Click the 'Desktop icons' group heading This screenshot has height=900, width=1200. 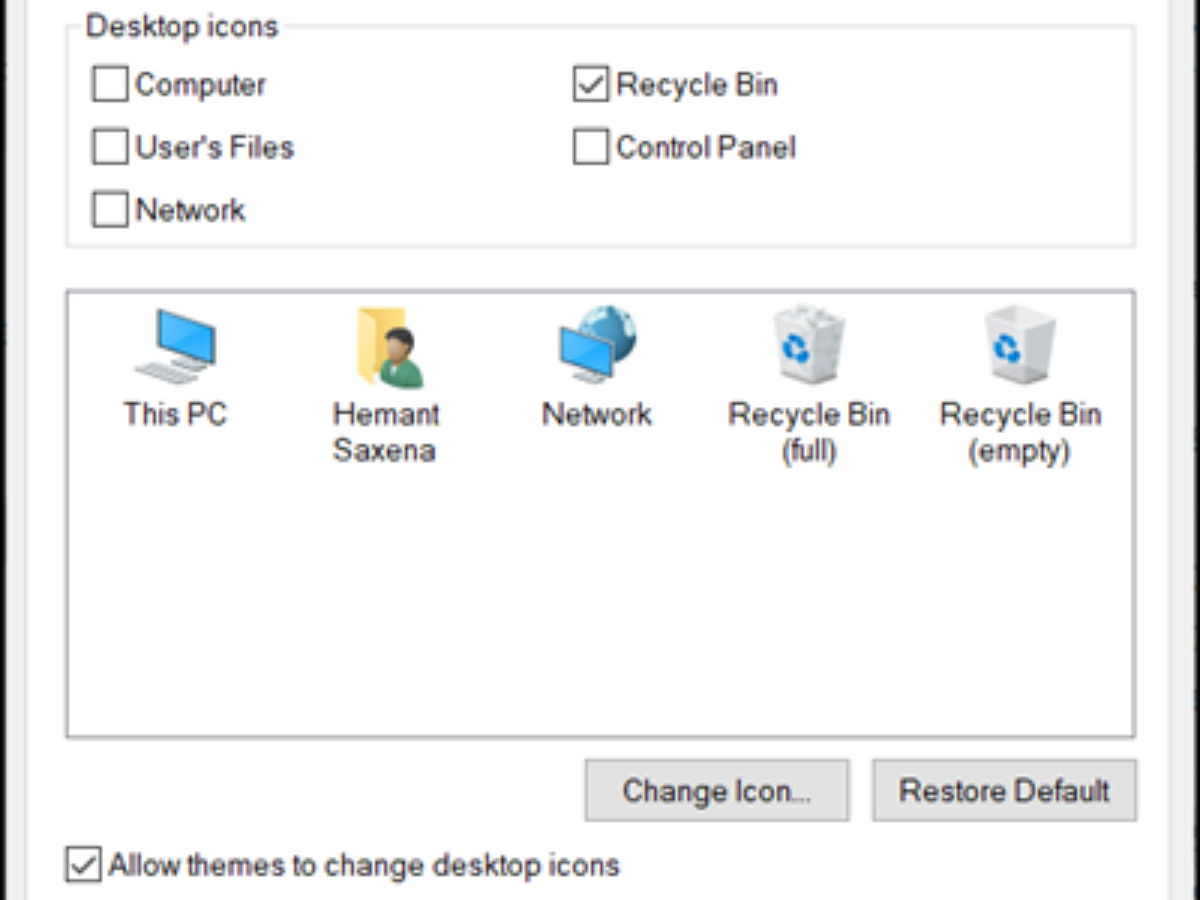point(181,27)
